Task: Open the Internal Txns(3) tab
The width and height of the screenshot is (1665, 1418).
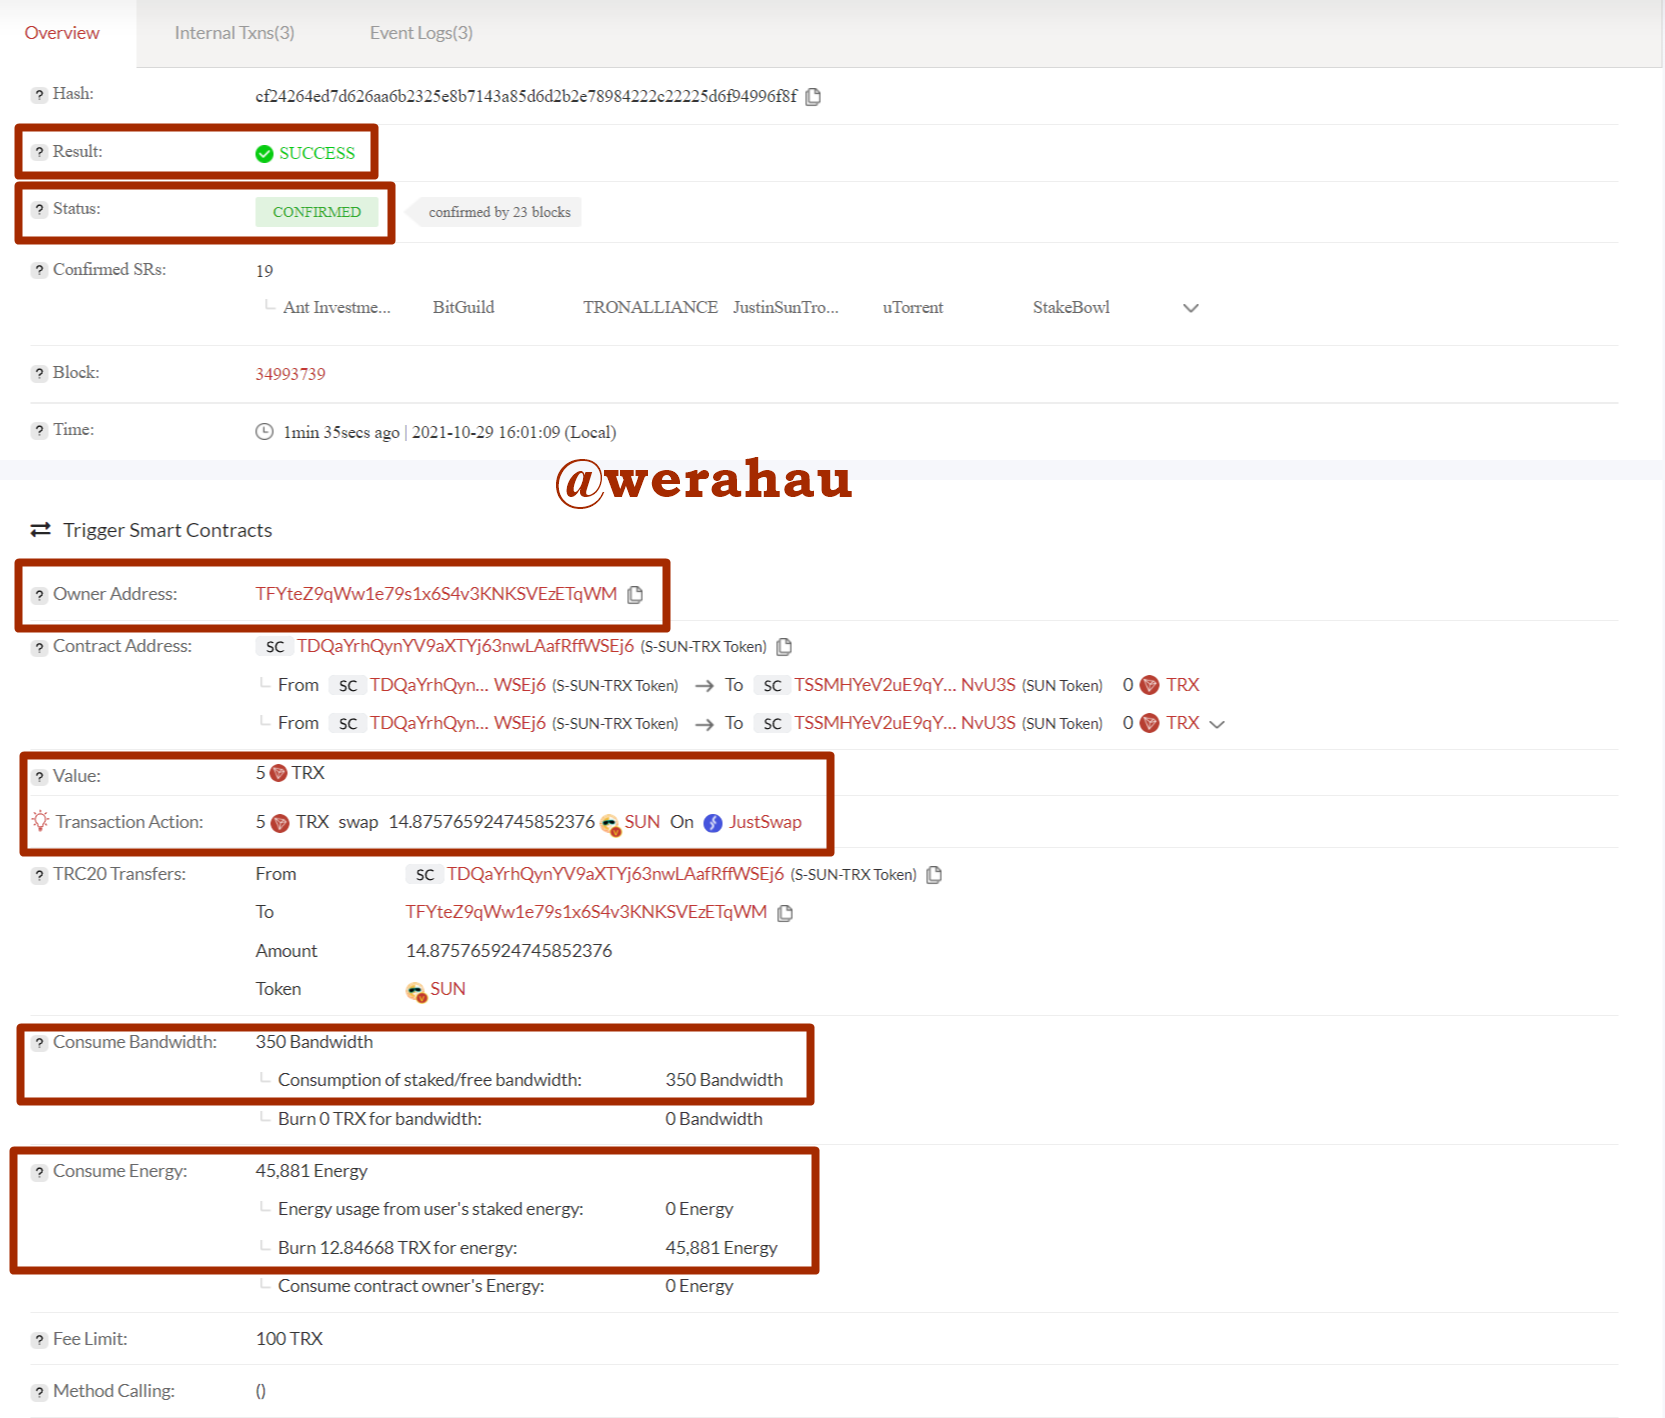Action: pos(234,33)
